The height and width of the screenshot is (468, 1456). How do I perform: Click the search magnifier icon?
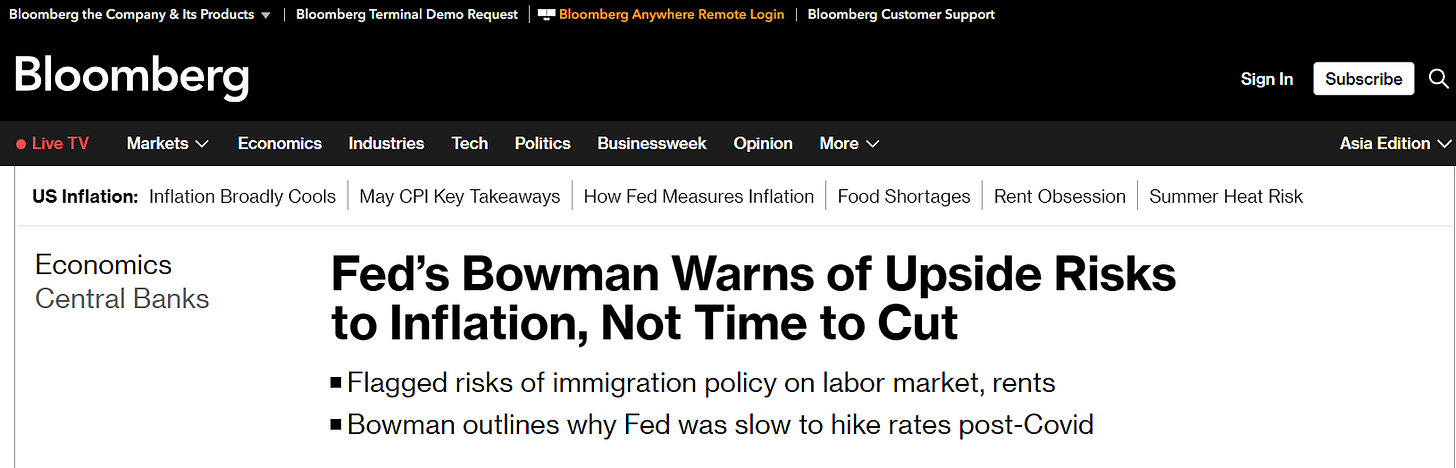[1438, 78]
